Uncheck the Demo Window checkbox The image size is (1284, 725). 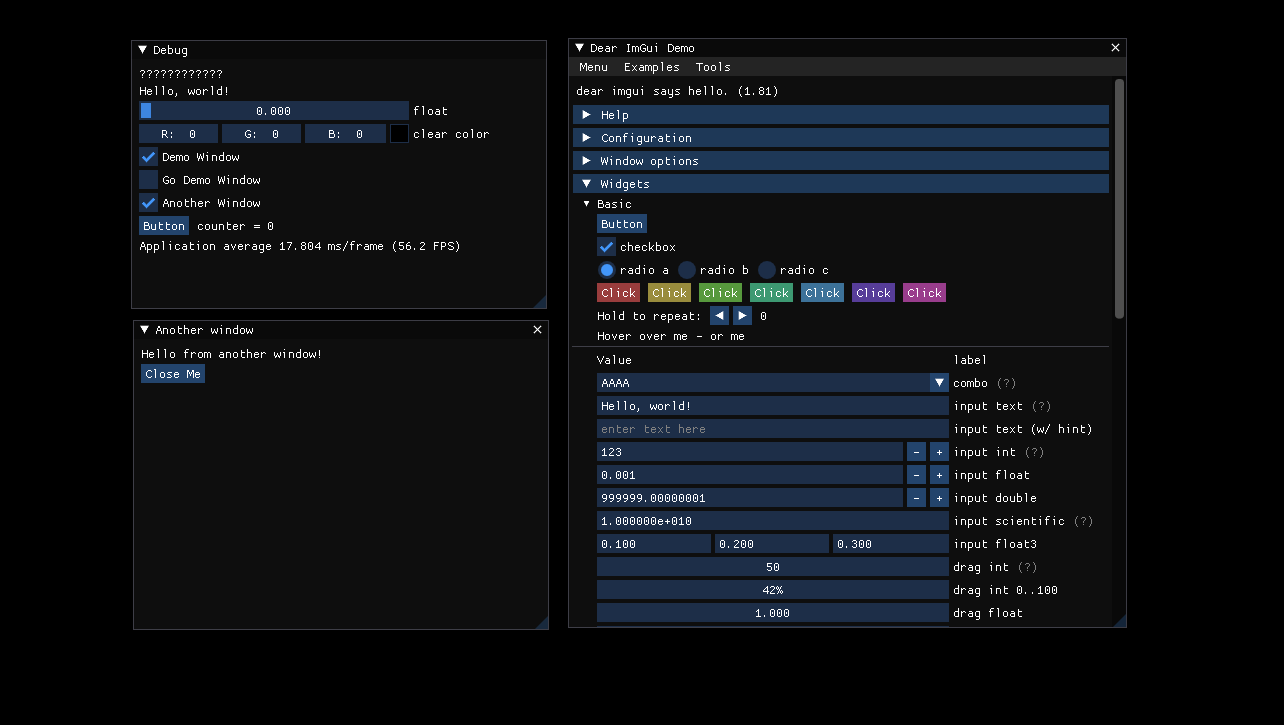tap(148, 157)
